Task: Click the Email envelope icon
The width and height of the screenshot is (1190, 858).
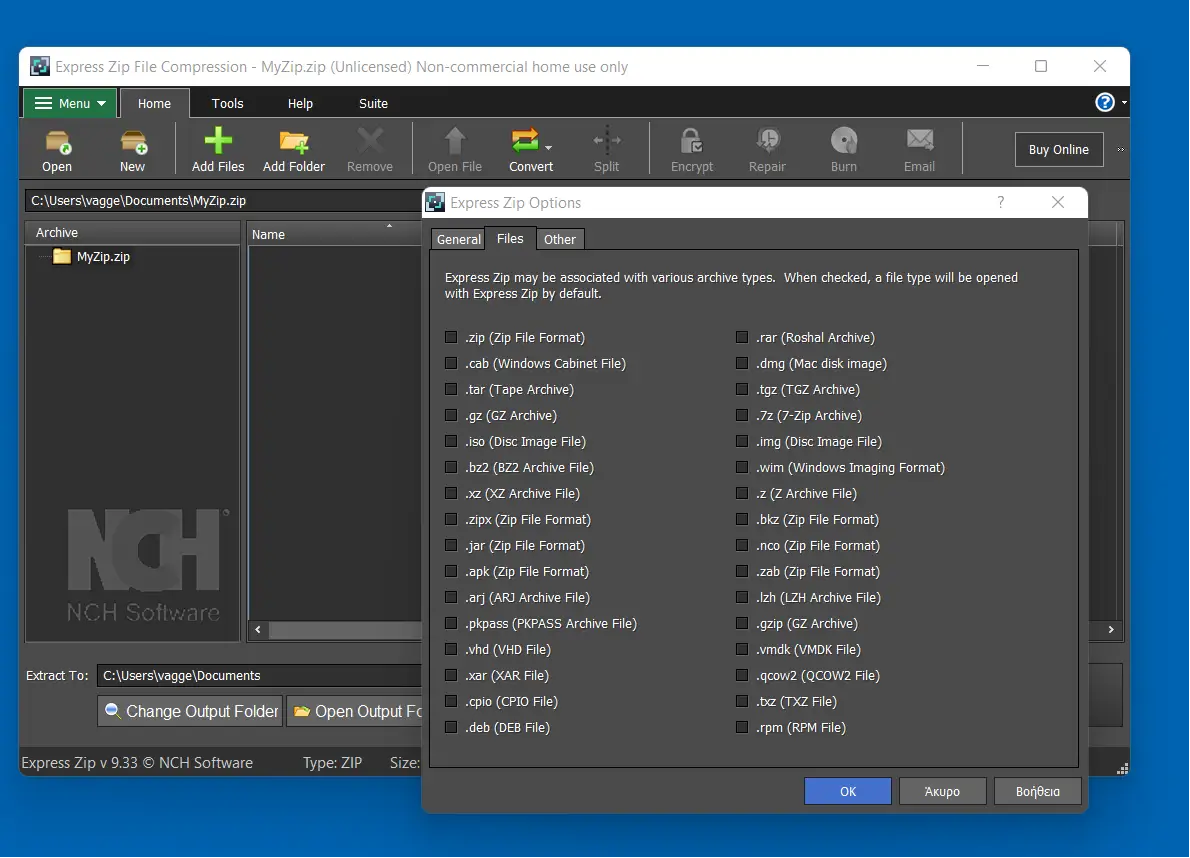Action: (919, 140)
